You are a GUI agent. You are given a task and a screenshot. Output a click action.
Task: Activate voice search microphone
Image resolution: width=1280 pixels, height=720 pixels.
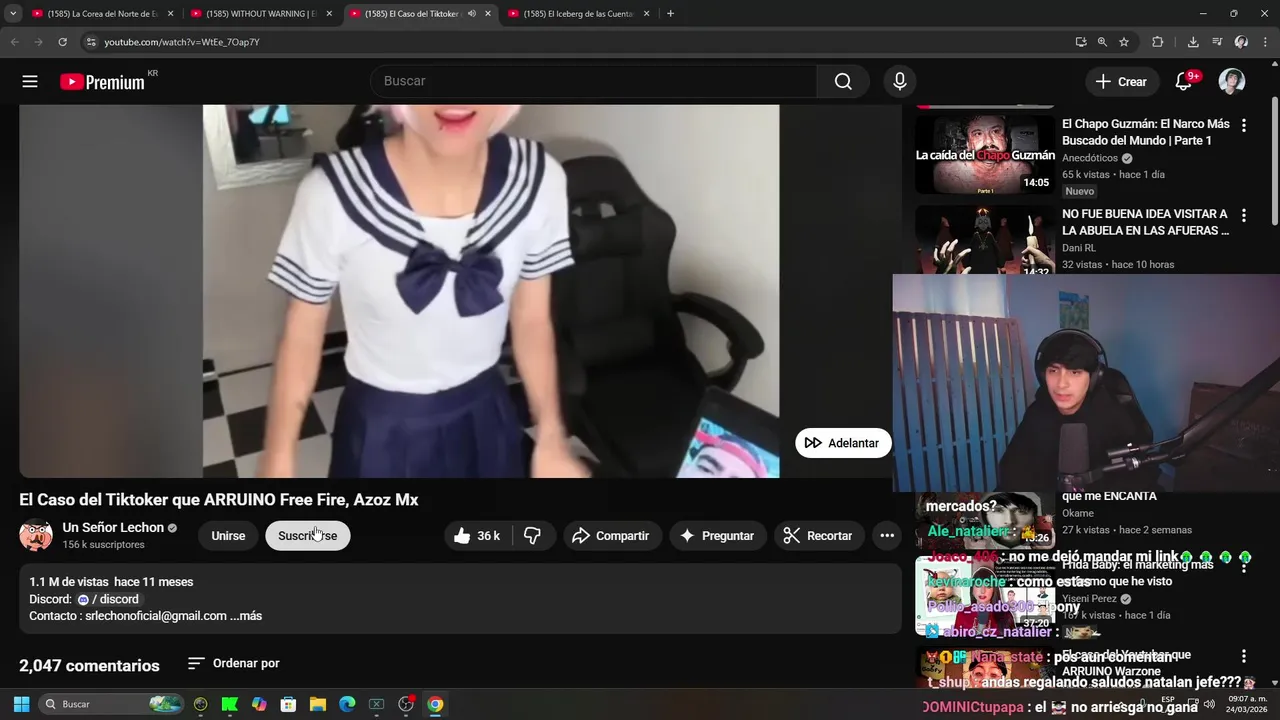pos(900,81)
